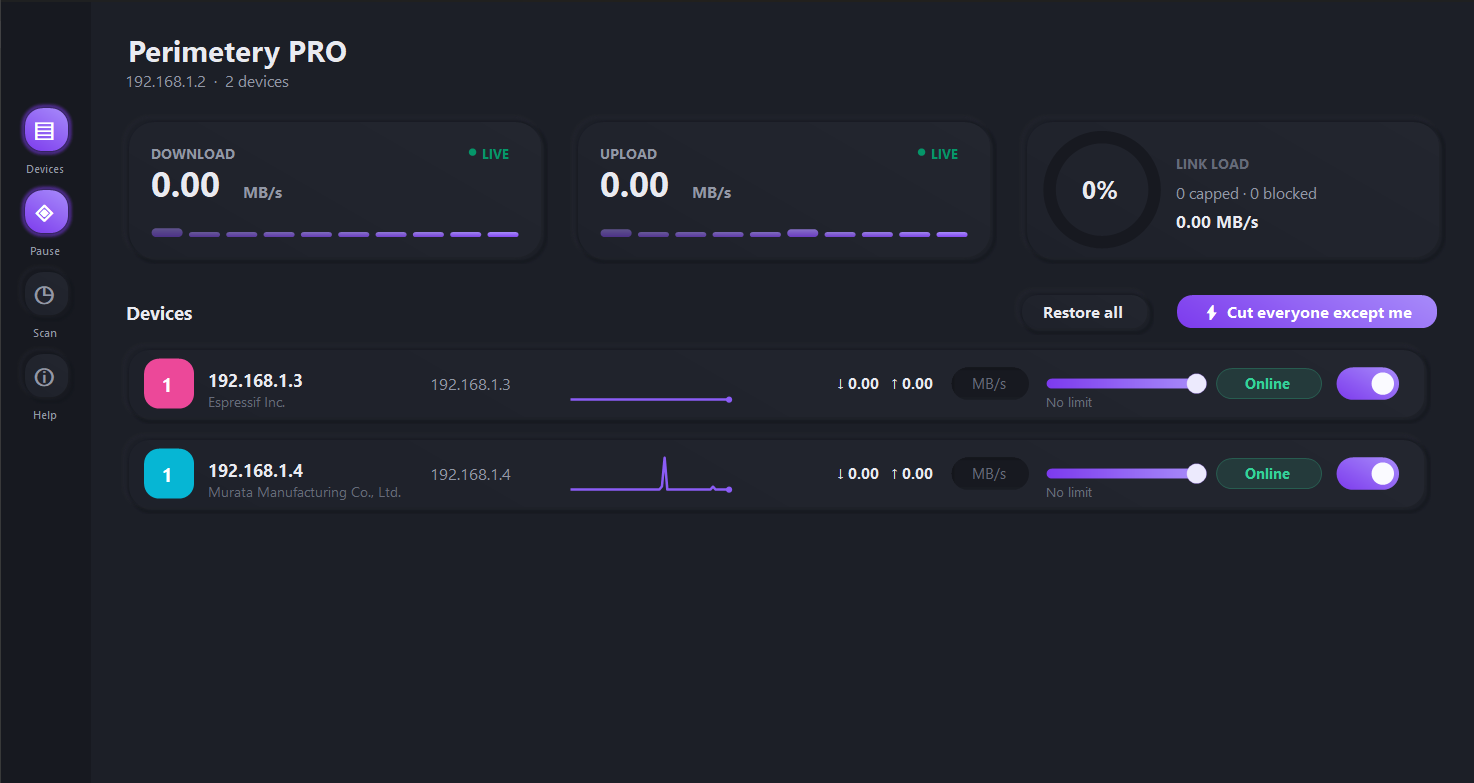Click the traffic sparkline of 192.168.1.4
Viewport: 1474px width, 783px height.
pos(651,474)
